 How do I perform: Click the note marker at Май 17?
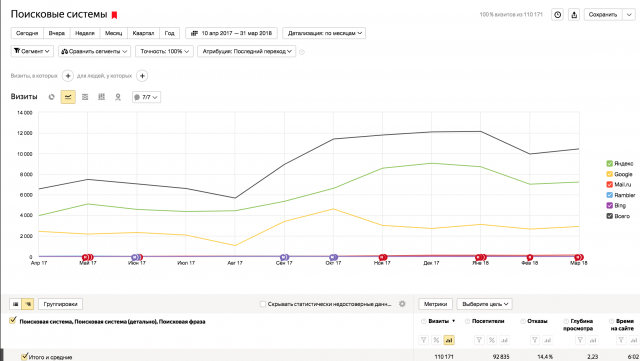click(87, 257)
